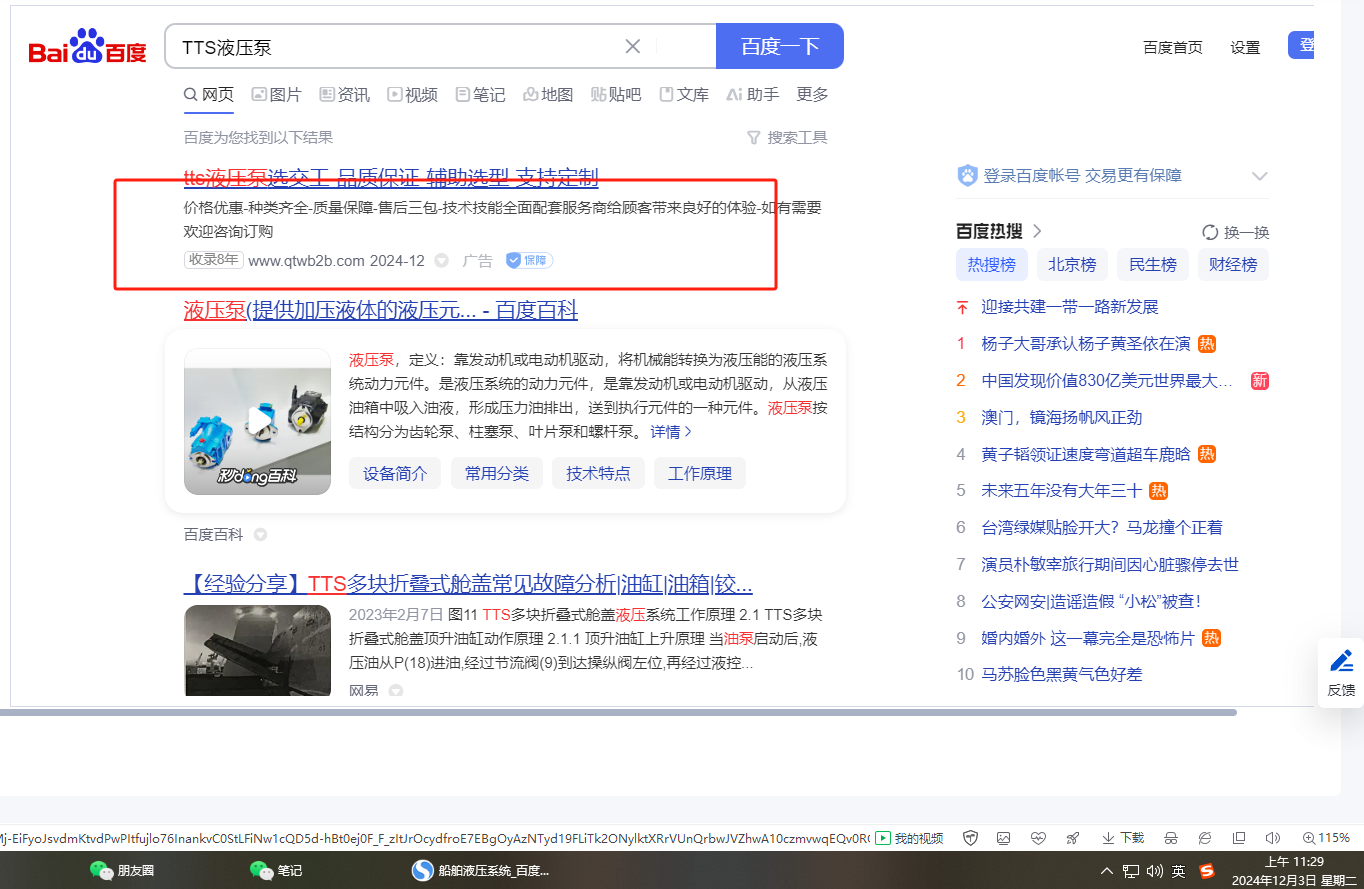The image size is (1364, 889).
Task: Click the shield security icon in status bar
Action: tap(969, 838)
